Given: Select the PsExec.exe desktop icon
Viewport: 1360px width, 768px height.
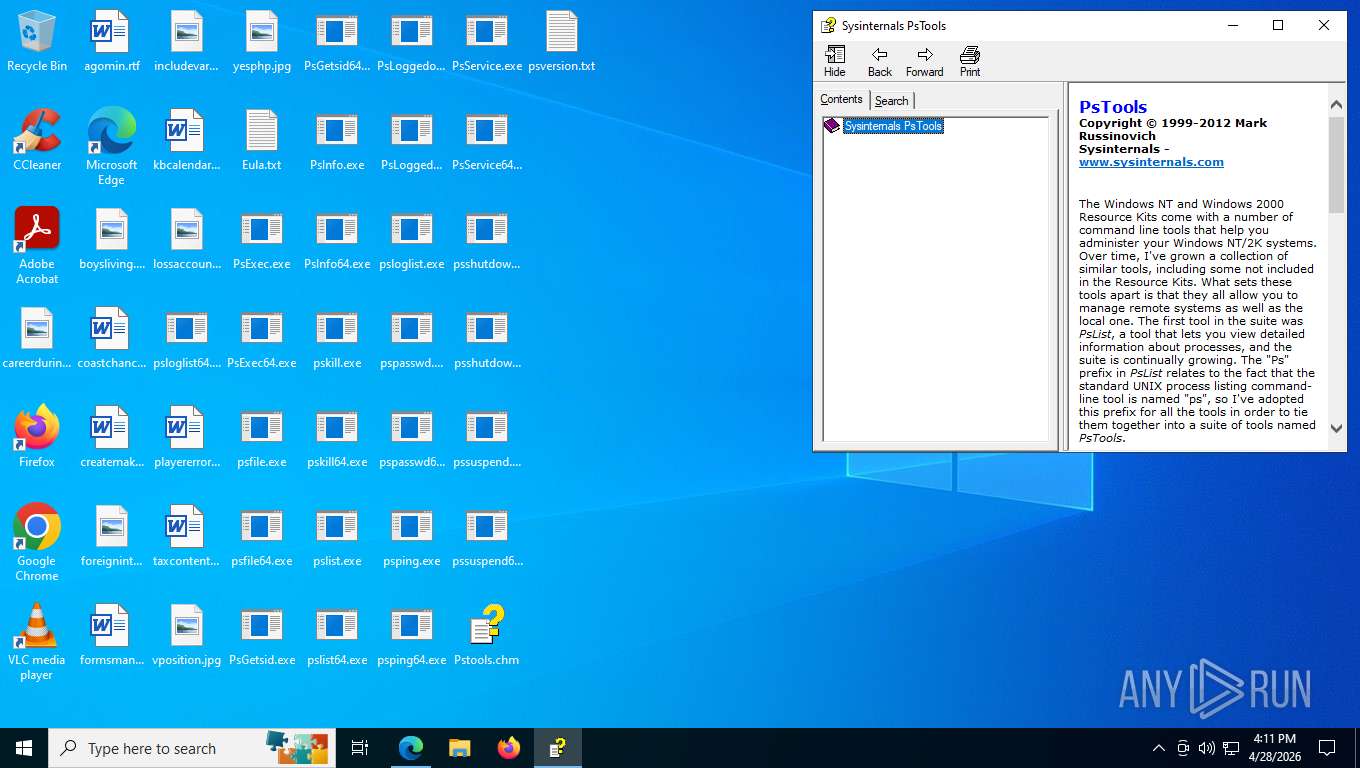Looking at the screenshot, I should pos(262,239).
